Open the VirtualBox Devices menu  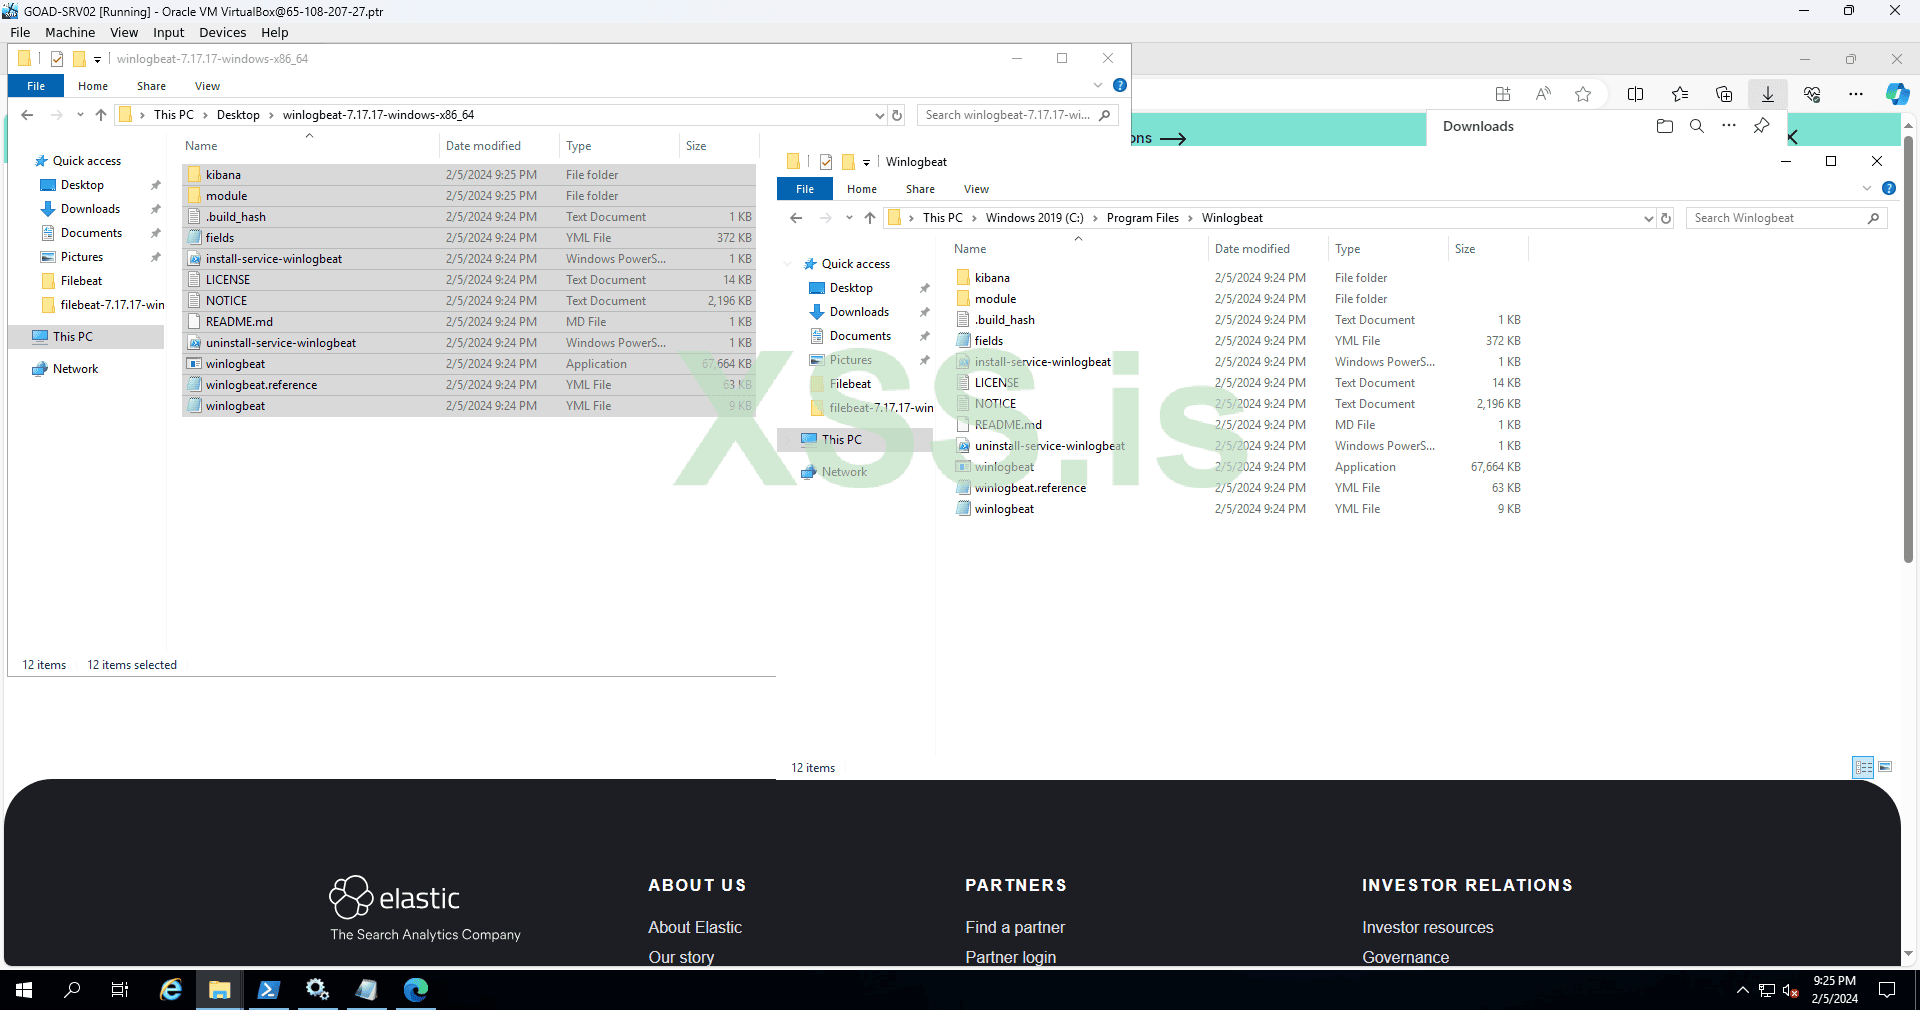[222, 33]
